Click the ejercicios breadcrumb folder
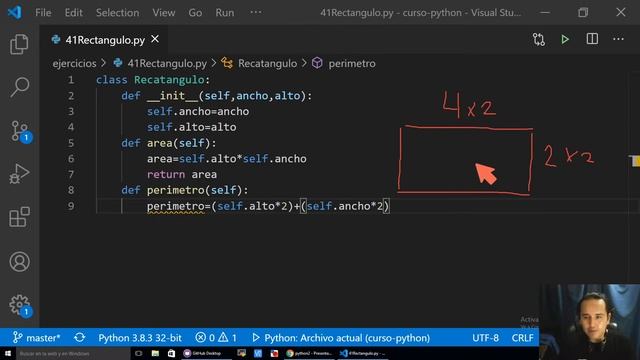The image size is (640, 360). [x=74, y=63]
